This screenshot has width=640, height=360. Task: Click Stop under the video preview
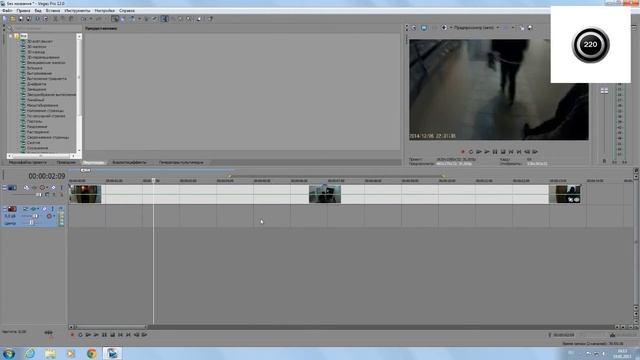(503, 152)
